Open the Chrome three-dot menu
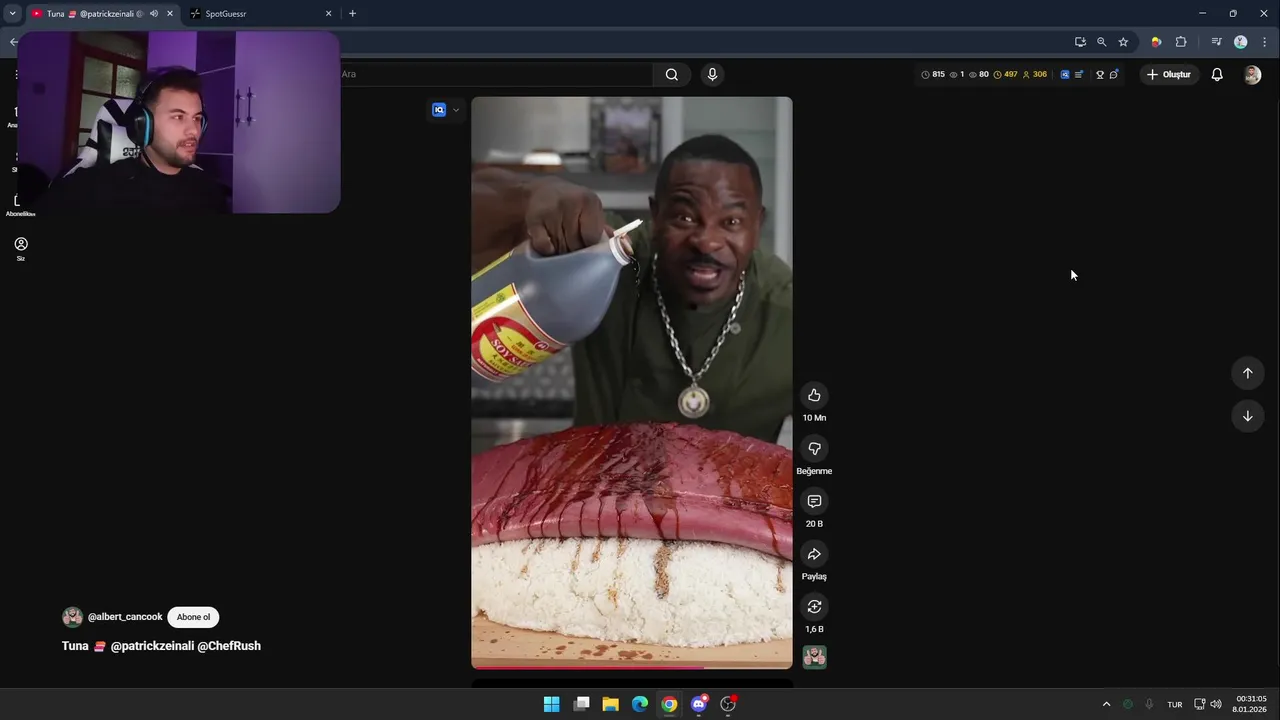This screenshot has width=1280, height=720. [x=1265, y=42]
